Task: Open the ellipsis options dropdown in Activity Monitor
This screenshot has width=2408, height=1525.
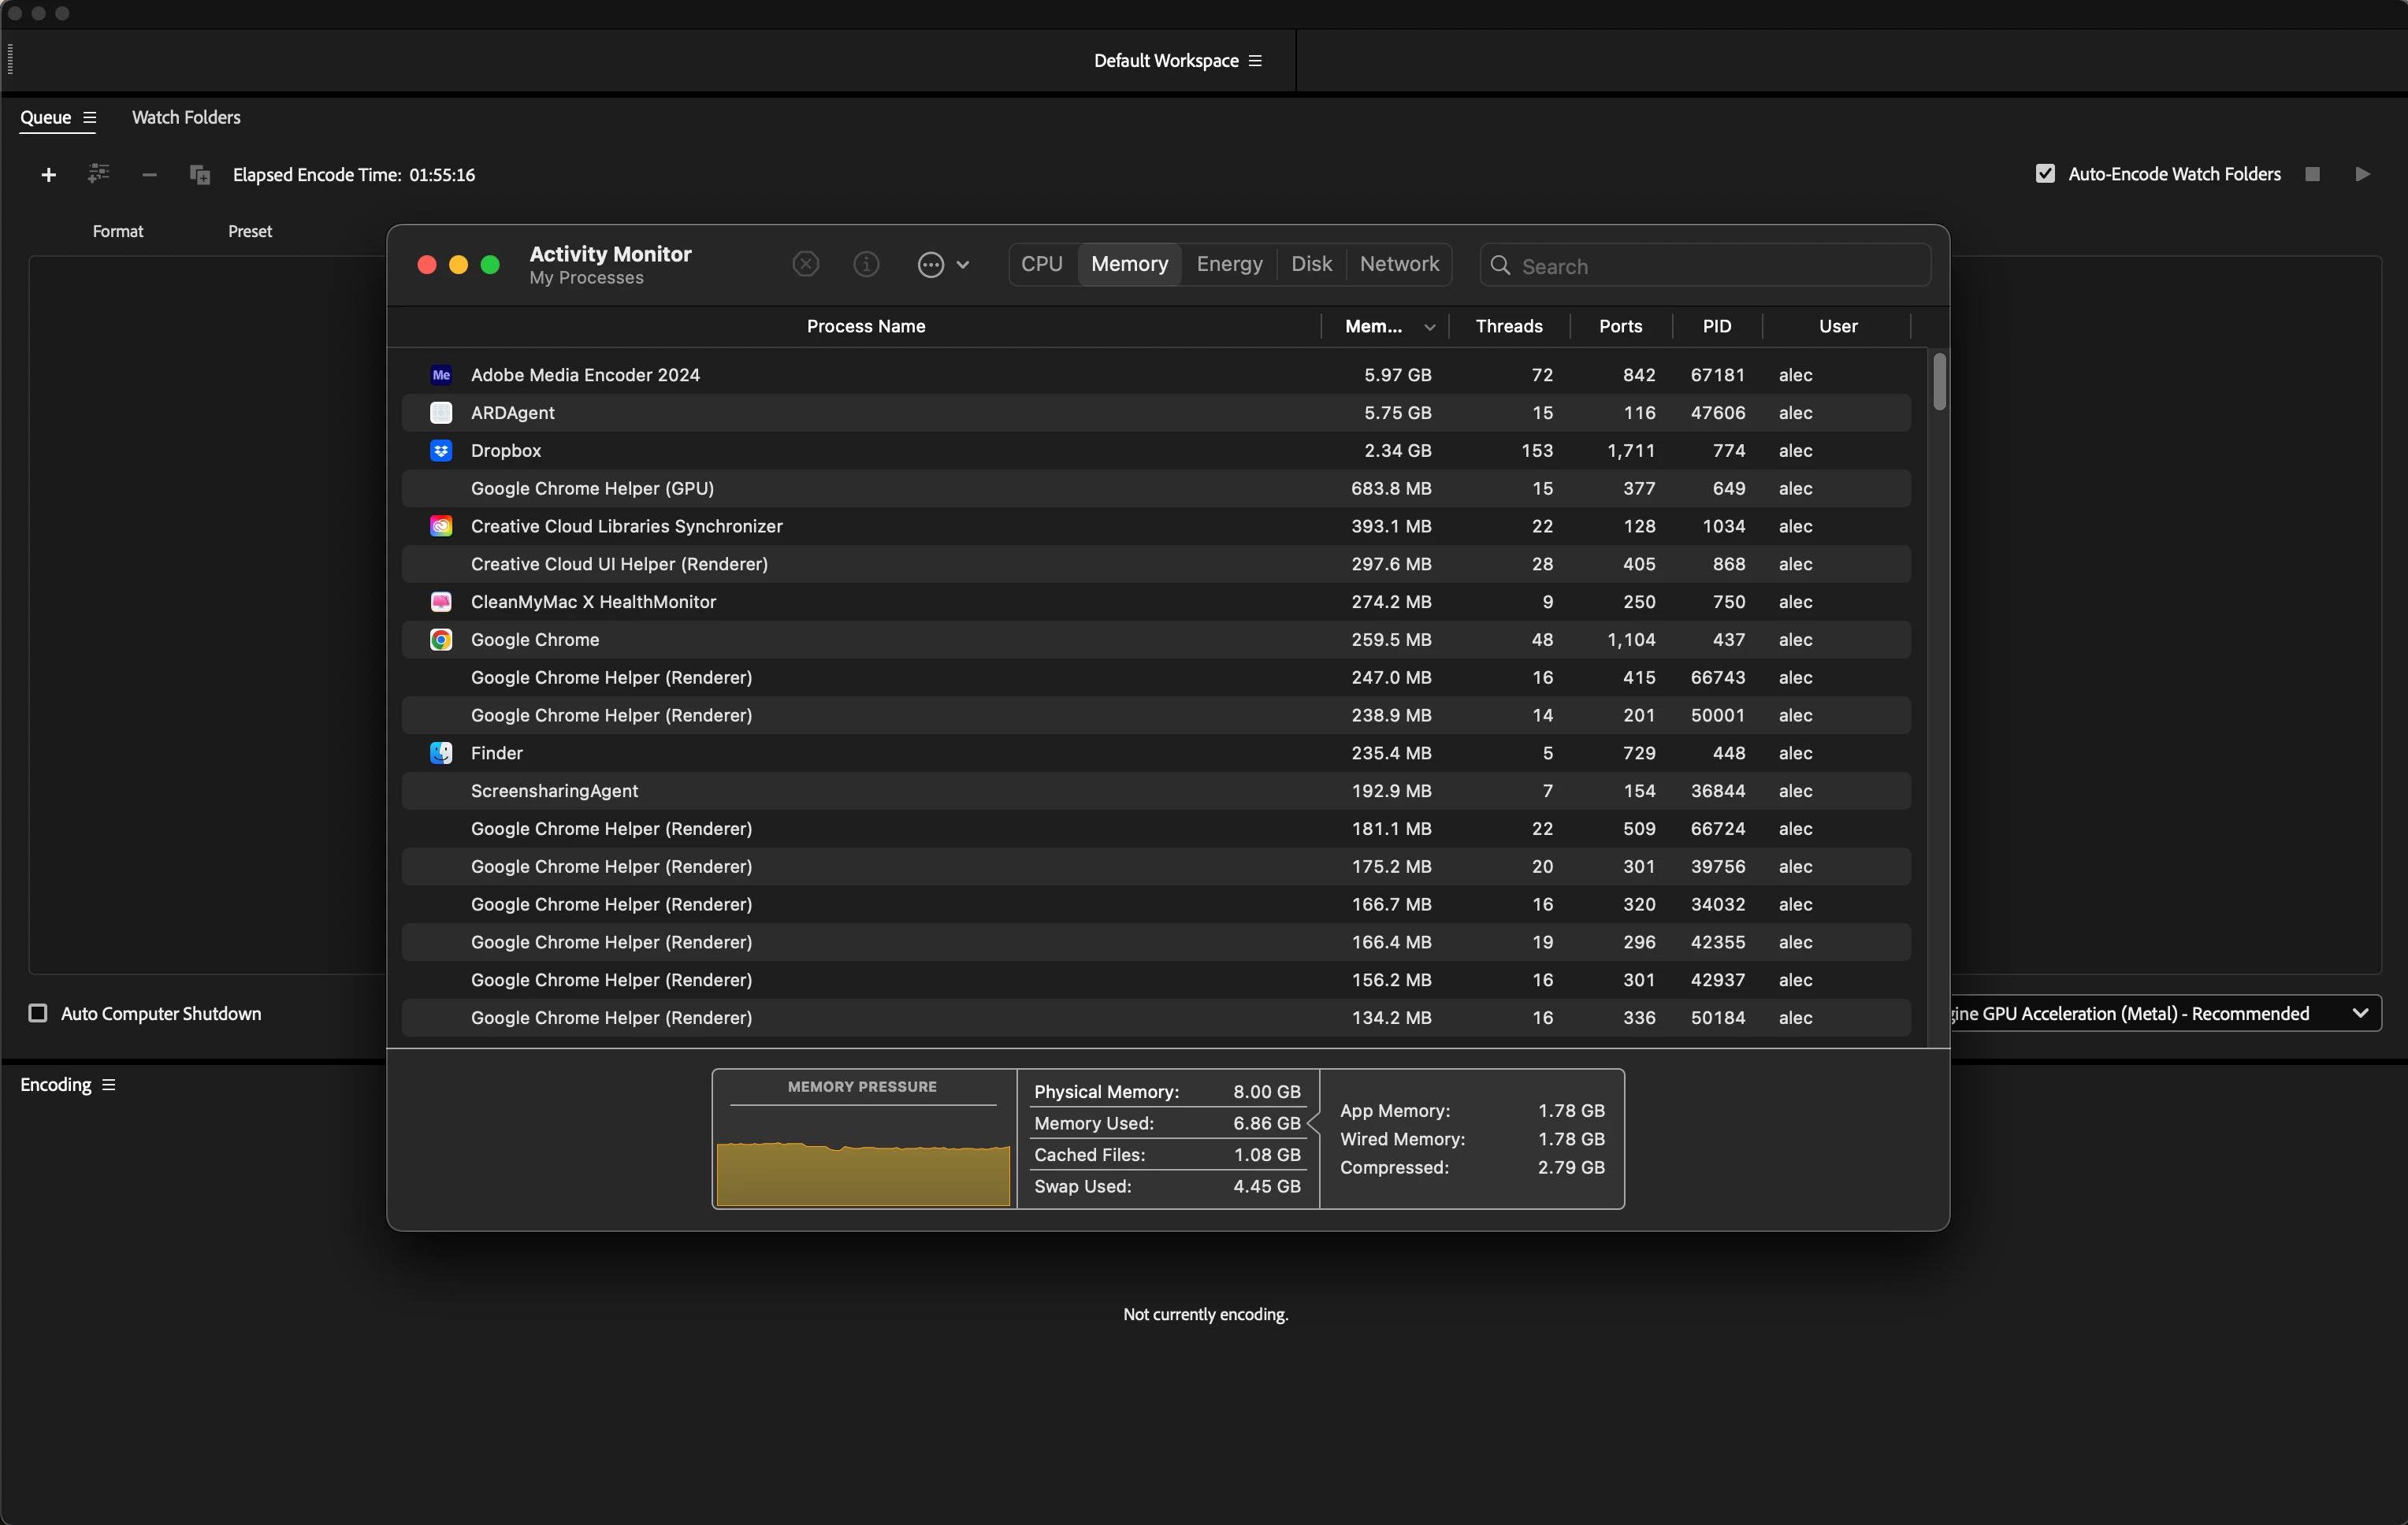Action: click(942, 265)
